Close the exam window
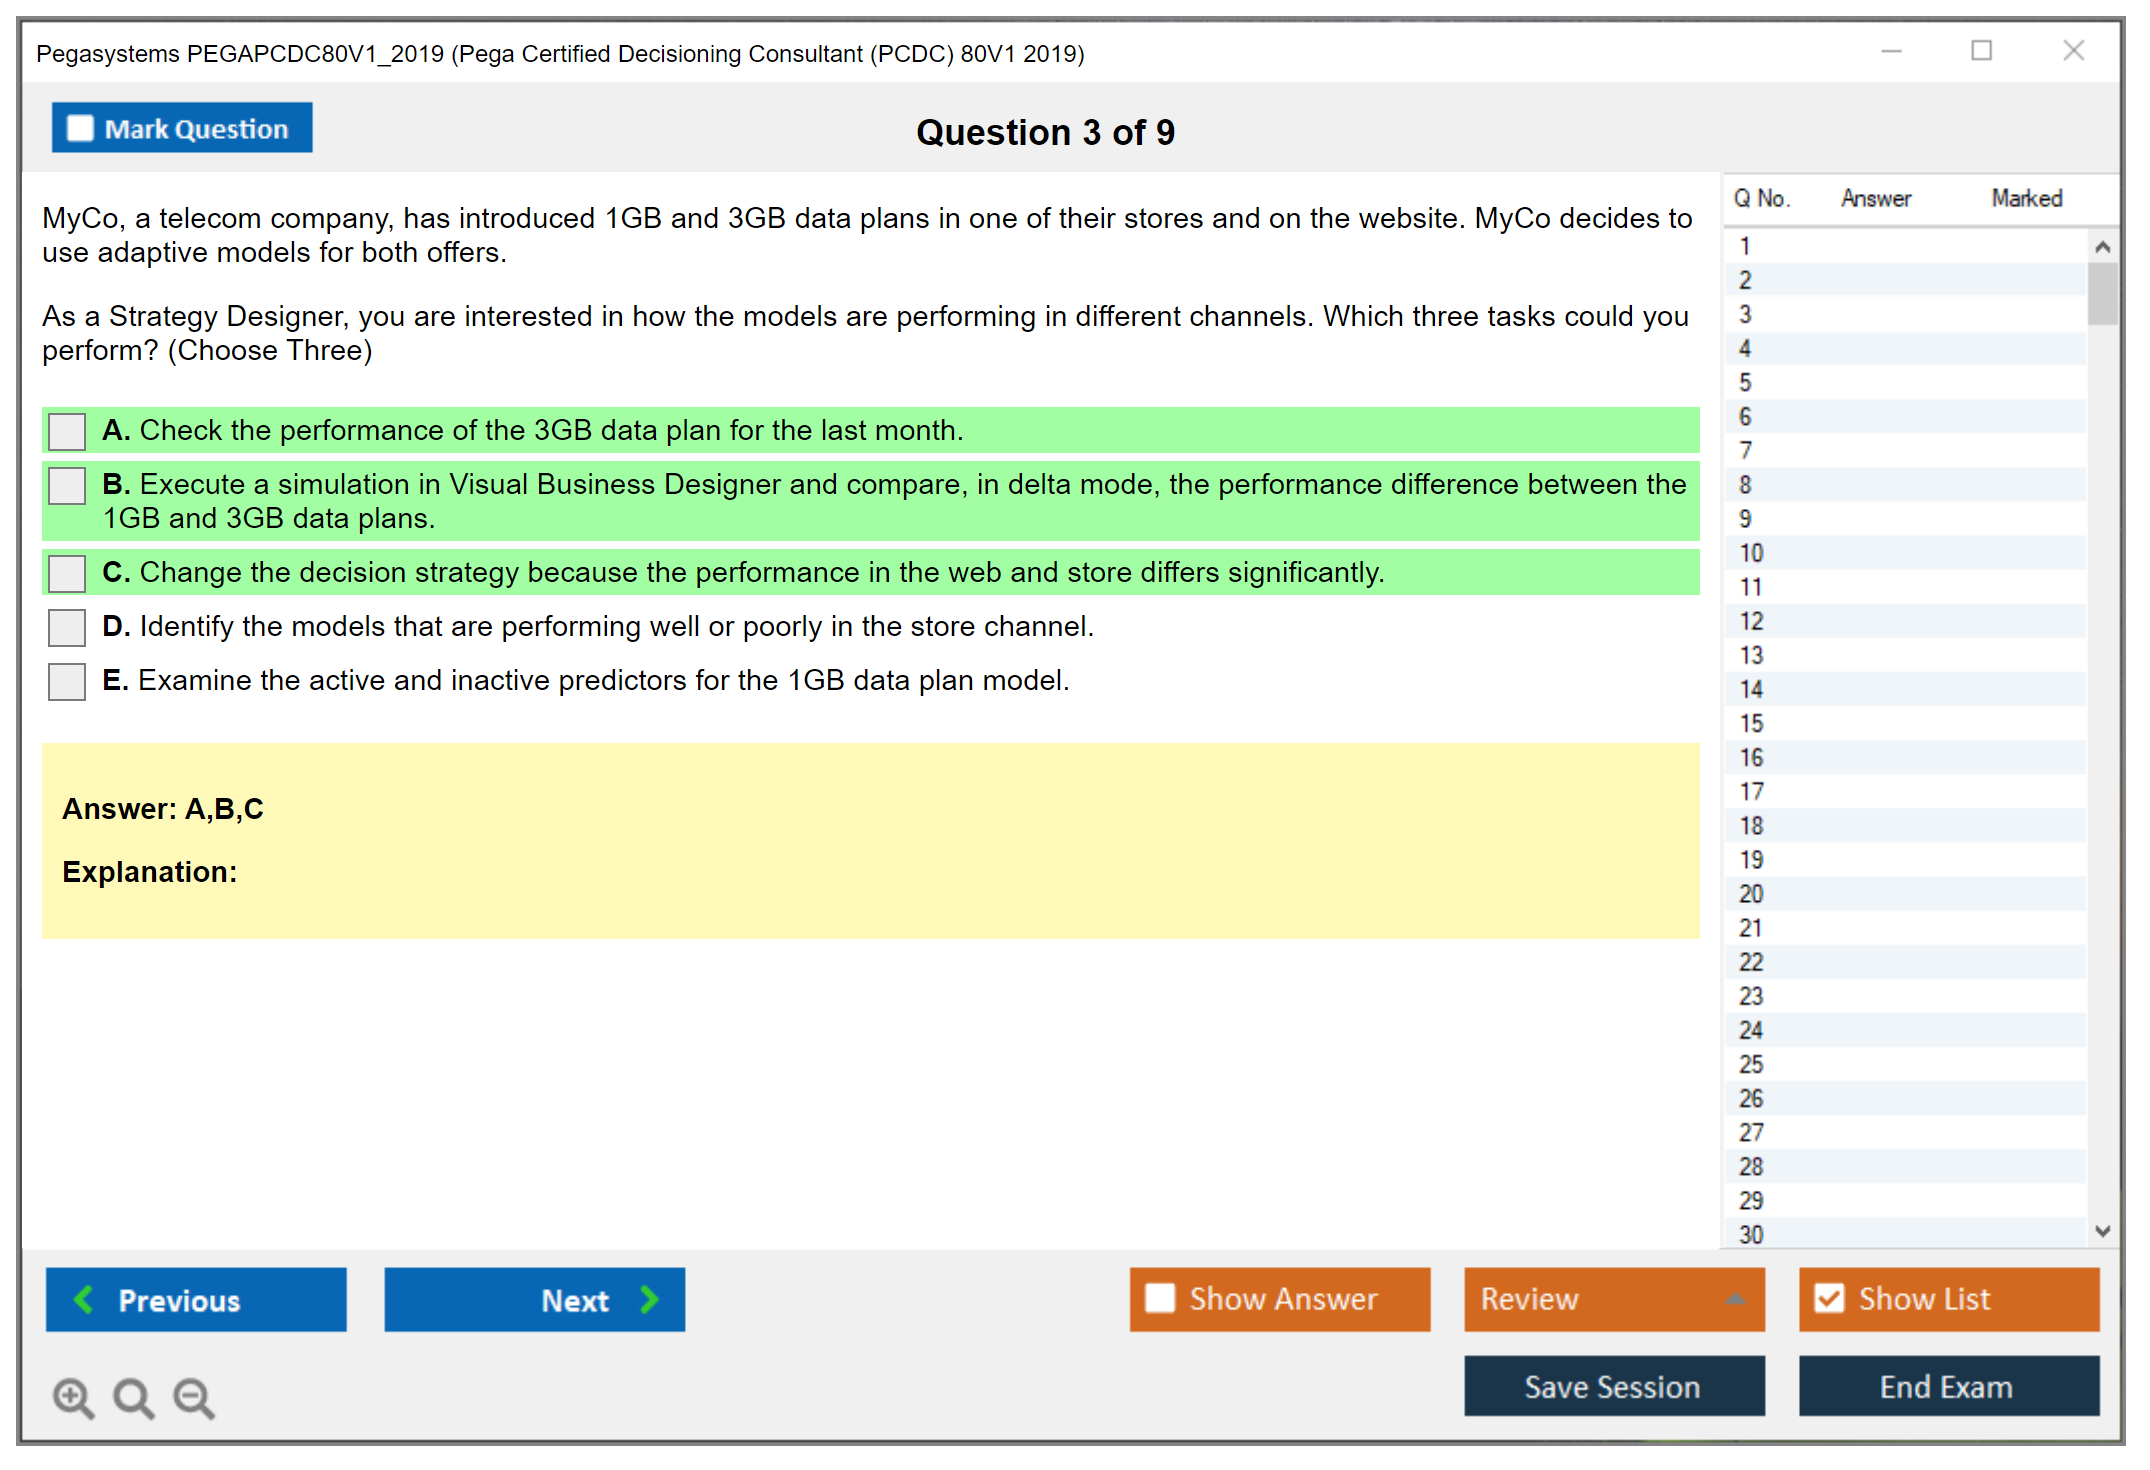 click(x=2073, y=51)
